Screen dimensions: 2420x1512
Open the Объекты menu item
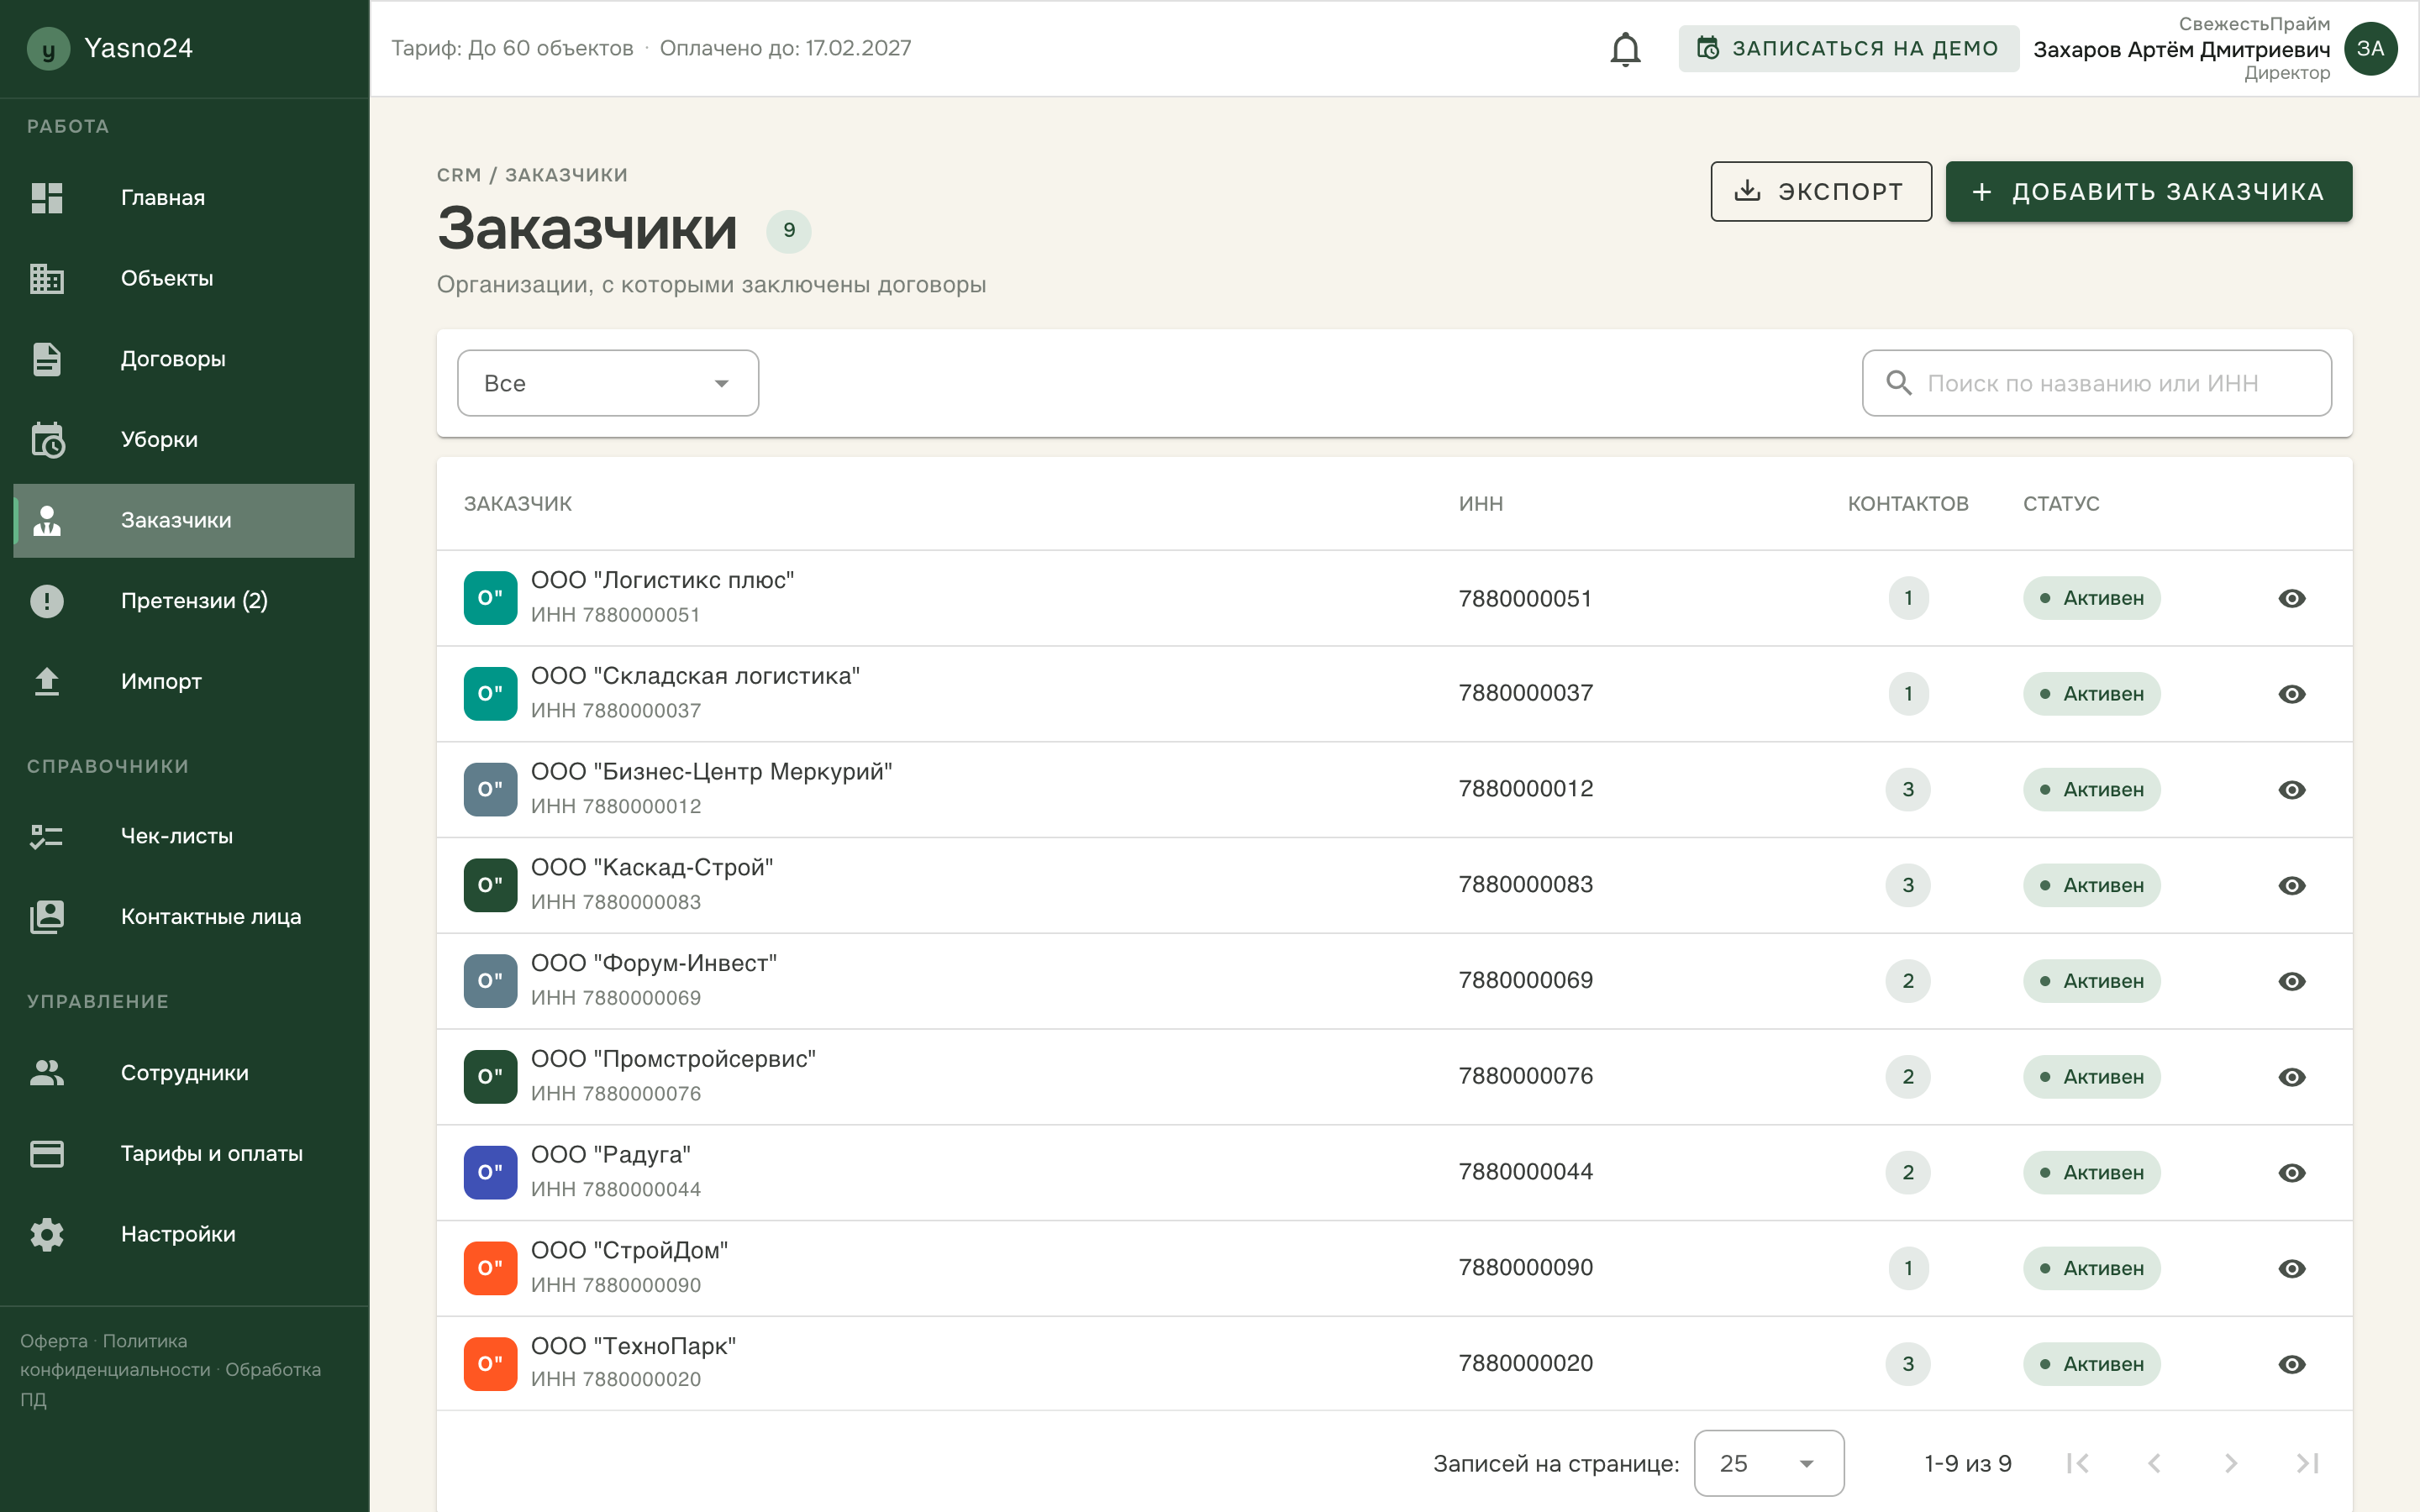[184, 279]
